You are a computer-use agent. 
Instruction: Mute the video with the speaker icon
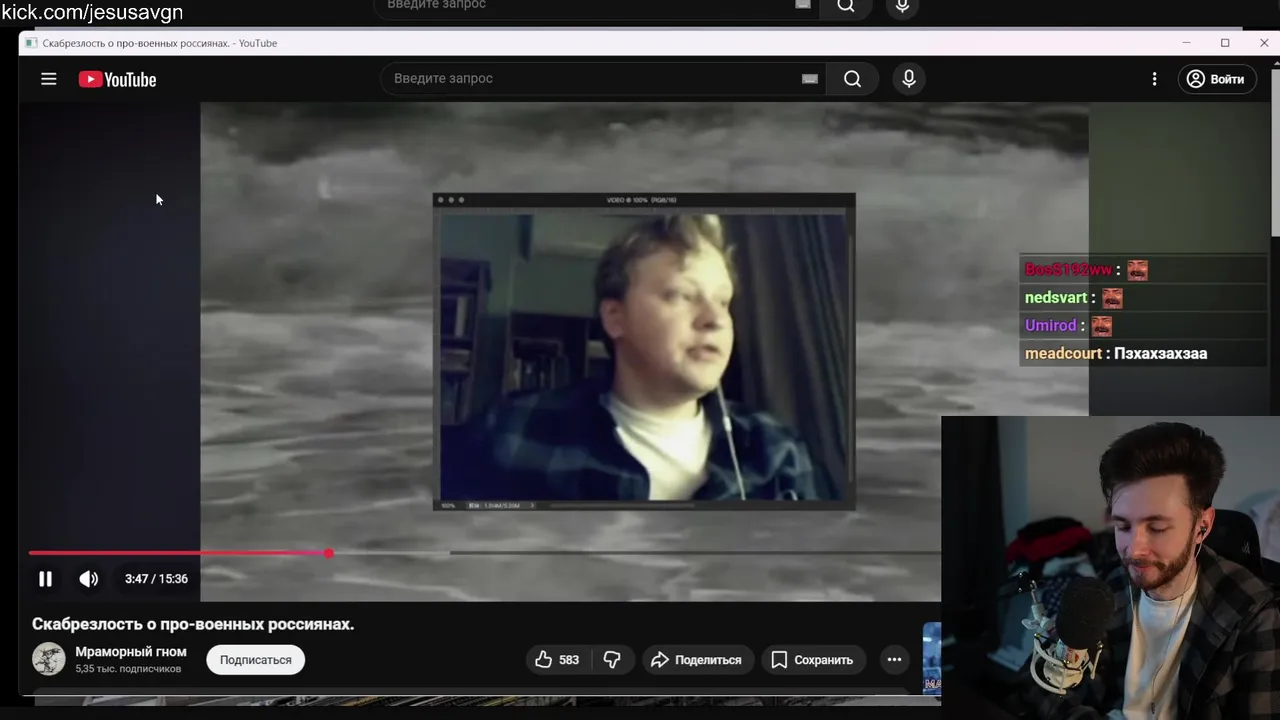click(x=89, y=579)
